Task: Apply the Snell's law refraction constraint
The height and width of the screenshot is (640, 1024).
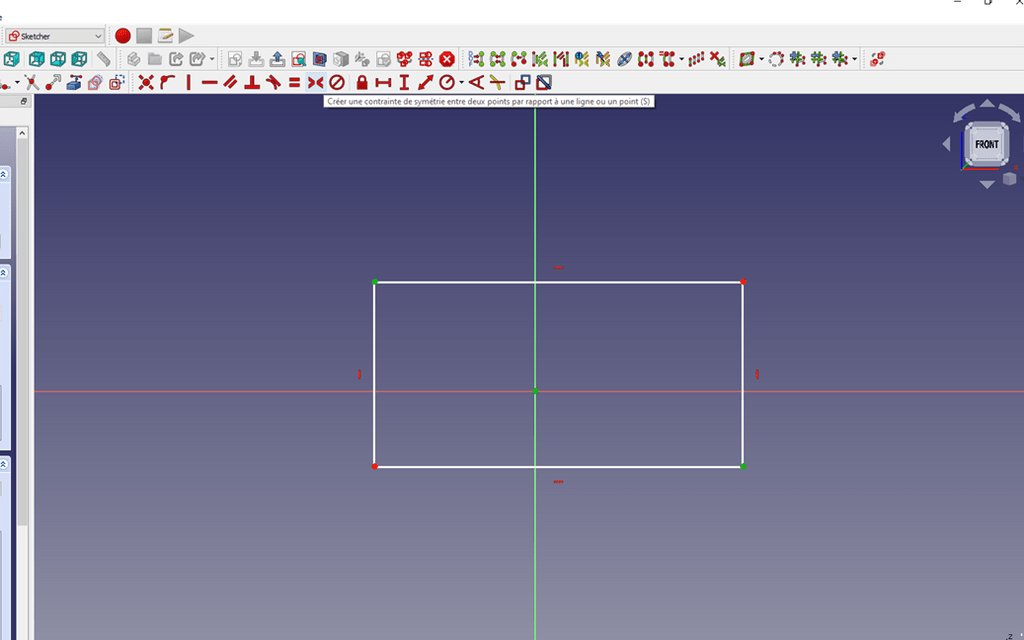Action: (x=498, y=82)
